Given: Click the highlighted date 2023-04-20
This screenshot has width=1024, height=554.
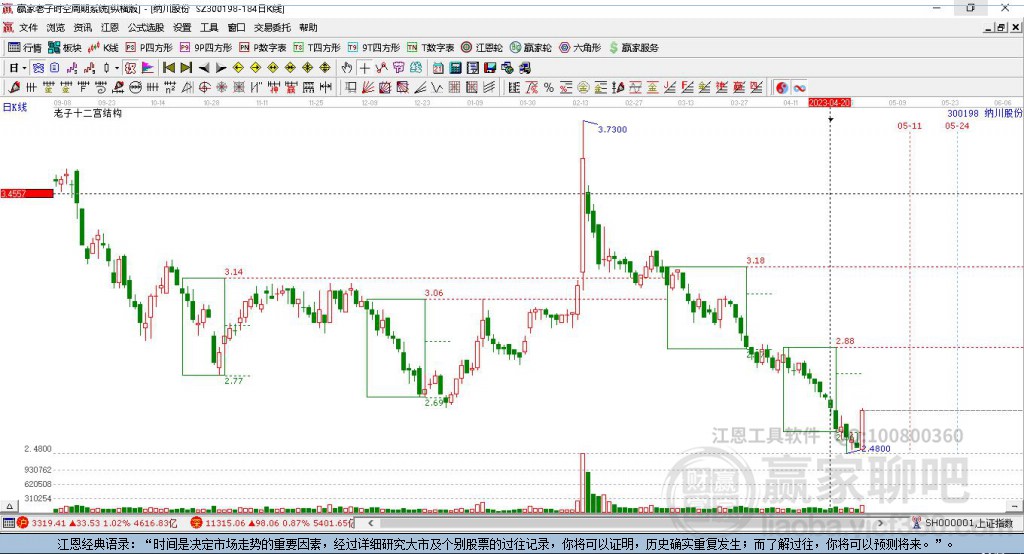Looking at the screenshot, I should point(829,103).
